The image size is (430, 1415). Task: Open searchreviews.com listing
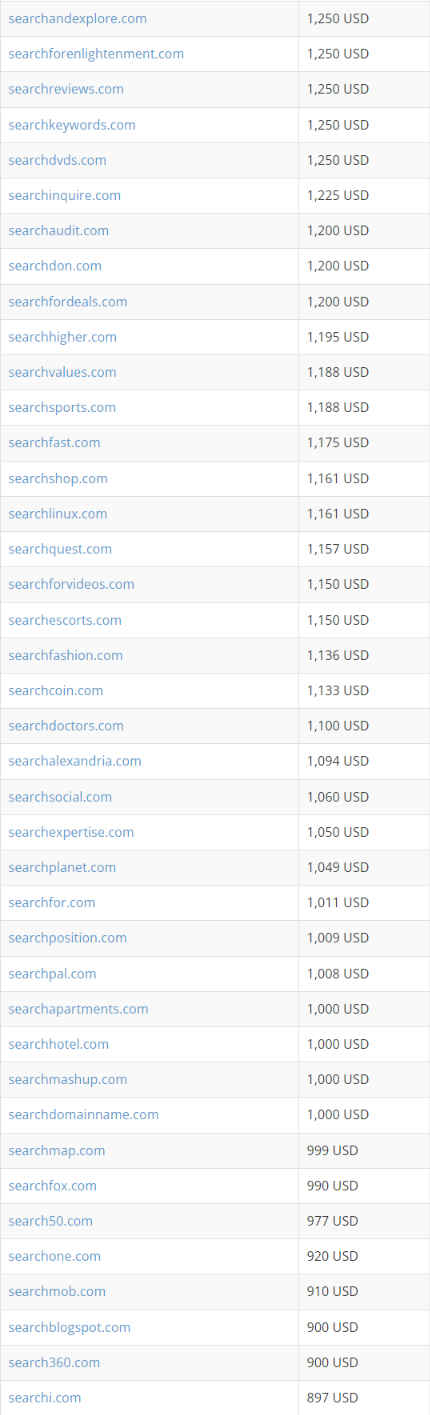[66, 89]
